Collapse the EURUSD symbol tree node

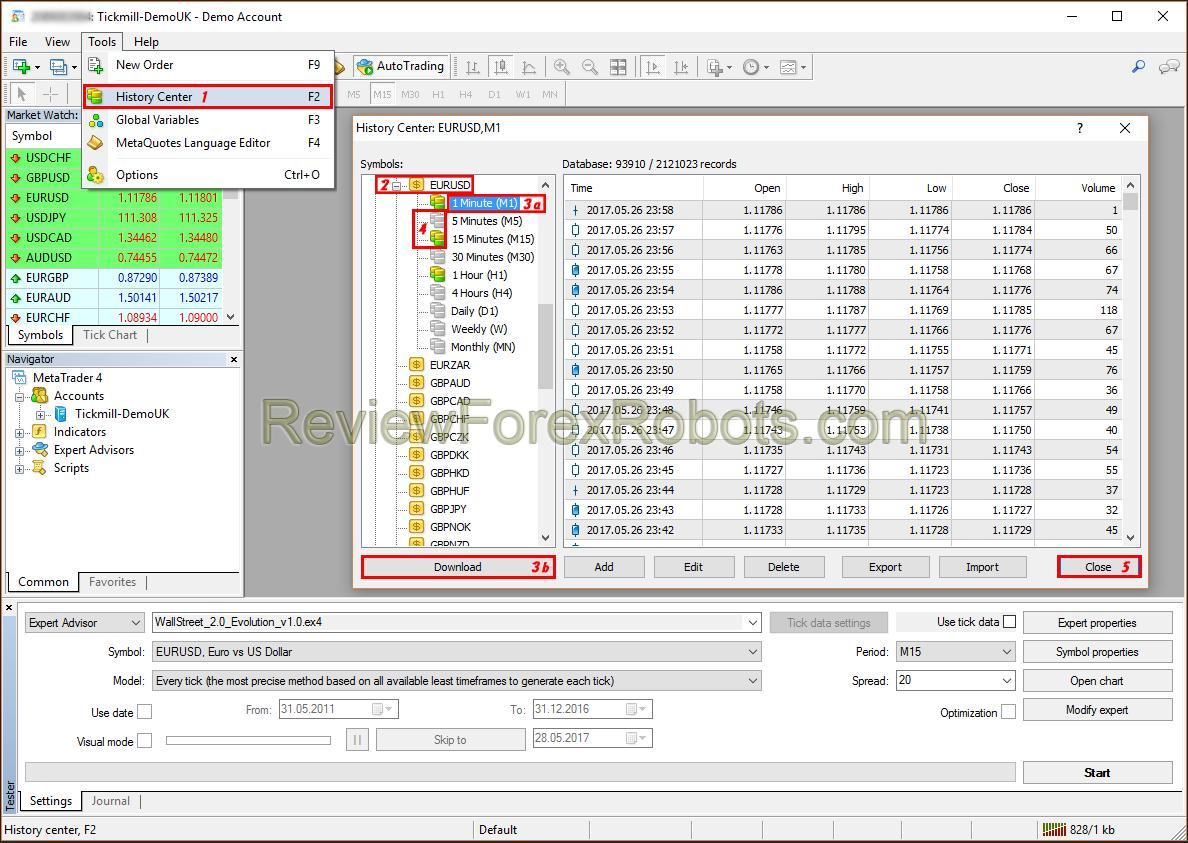[x=396, y=185]
